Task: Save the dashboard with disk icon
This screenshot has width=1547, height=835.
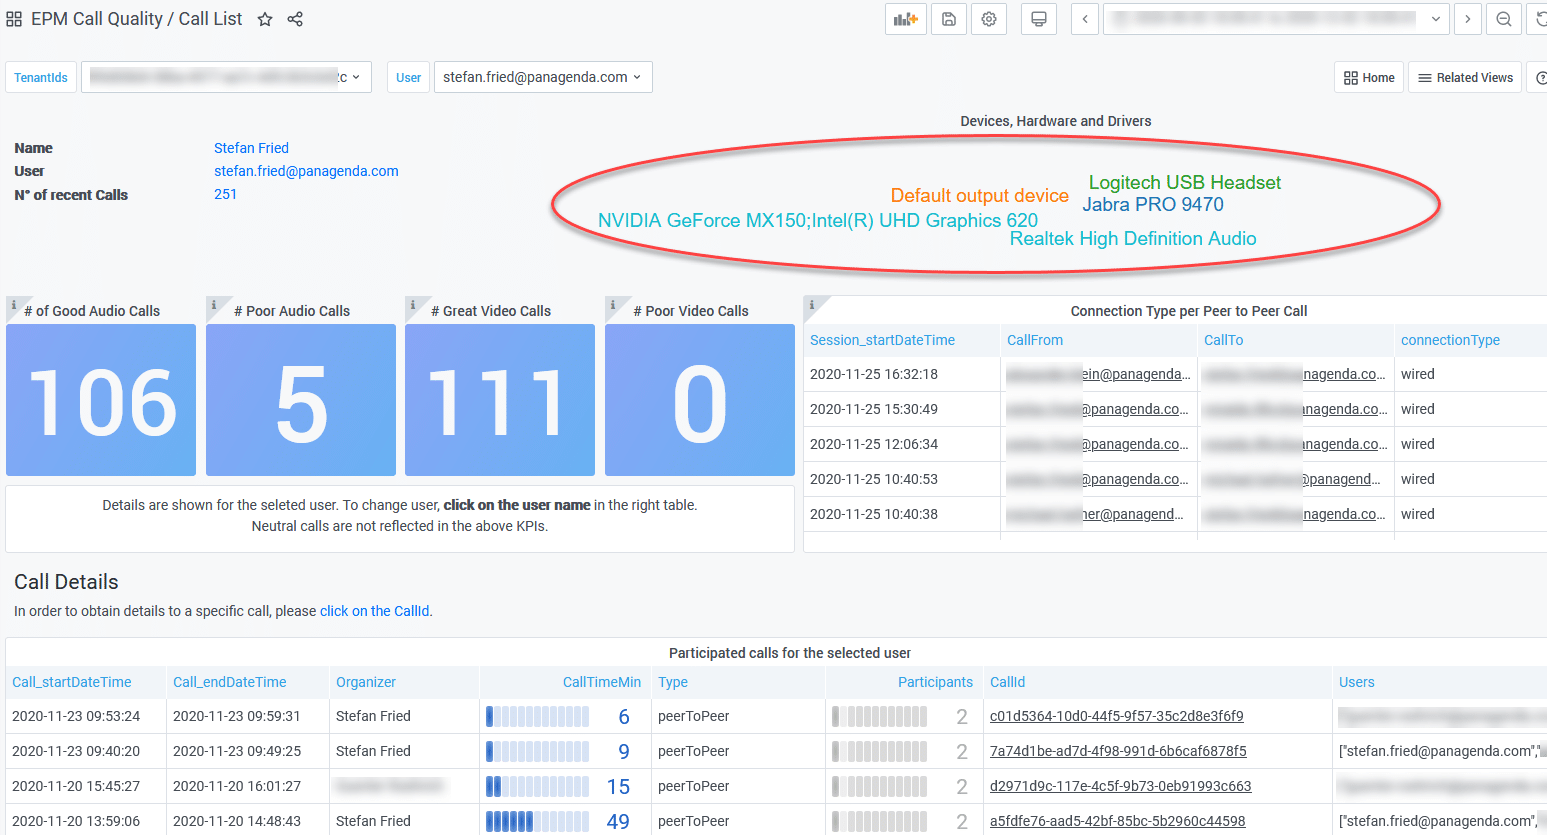Action: click(949, 19)
